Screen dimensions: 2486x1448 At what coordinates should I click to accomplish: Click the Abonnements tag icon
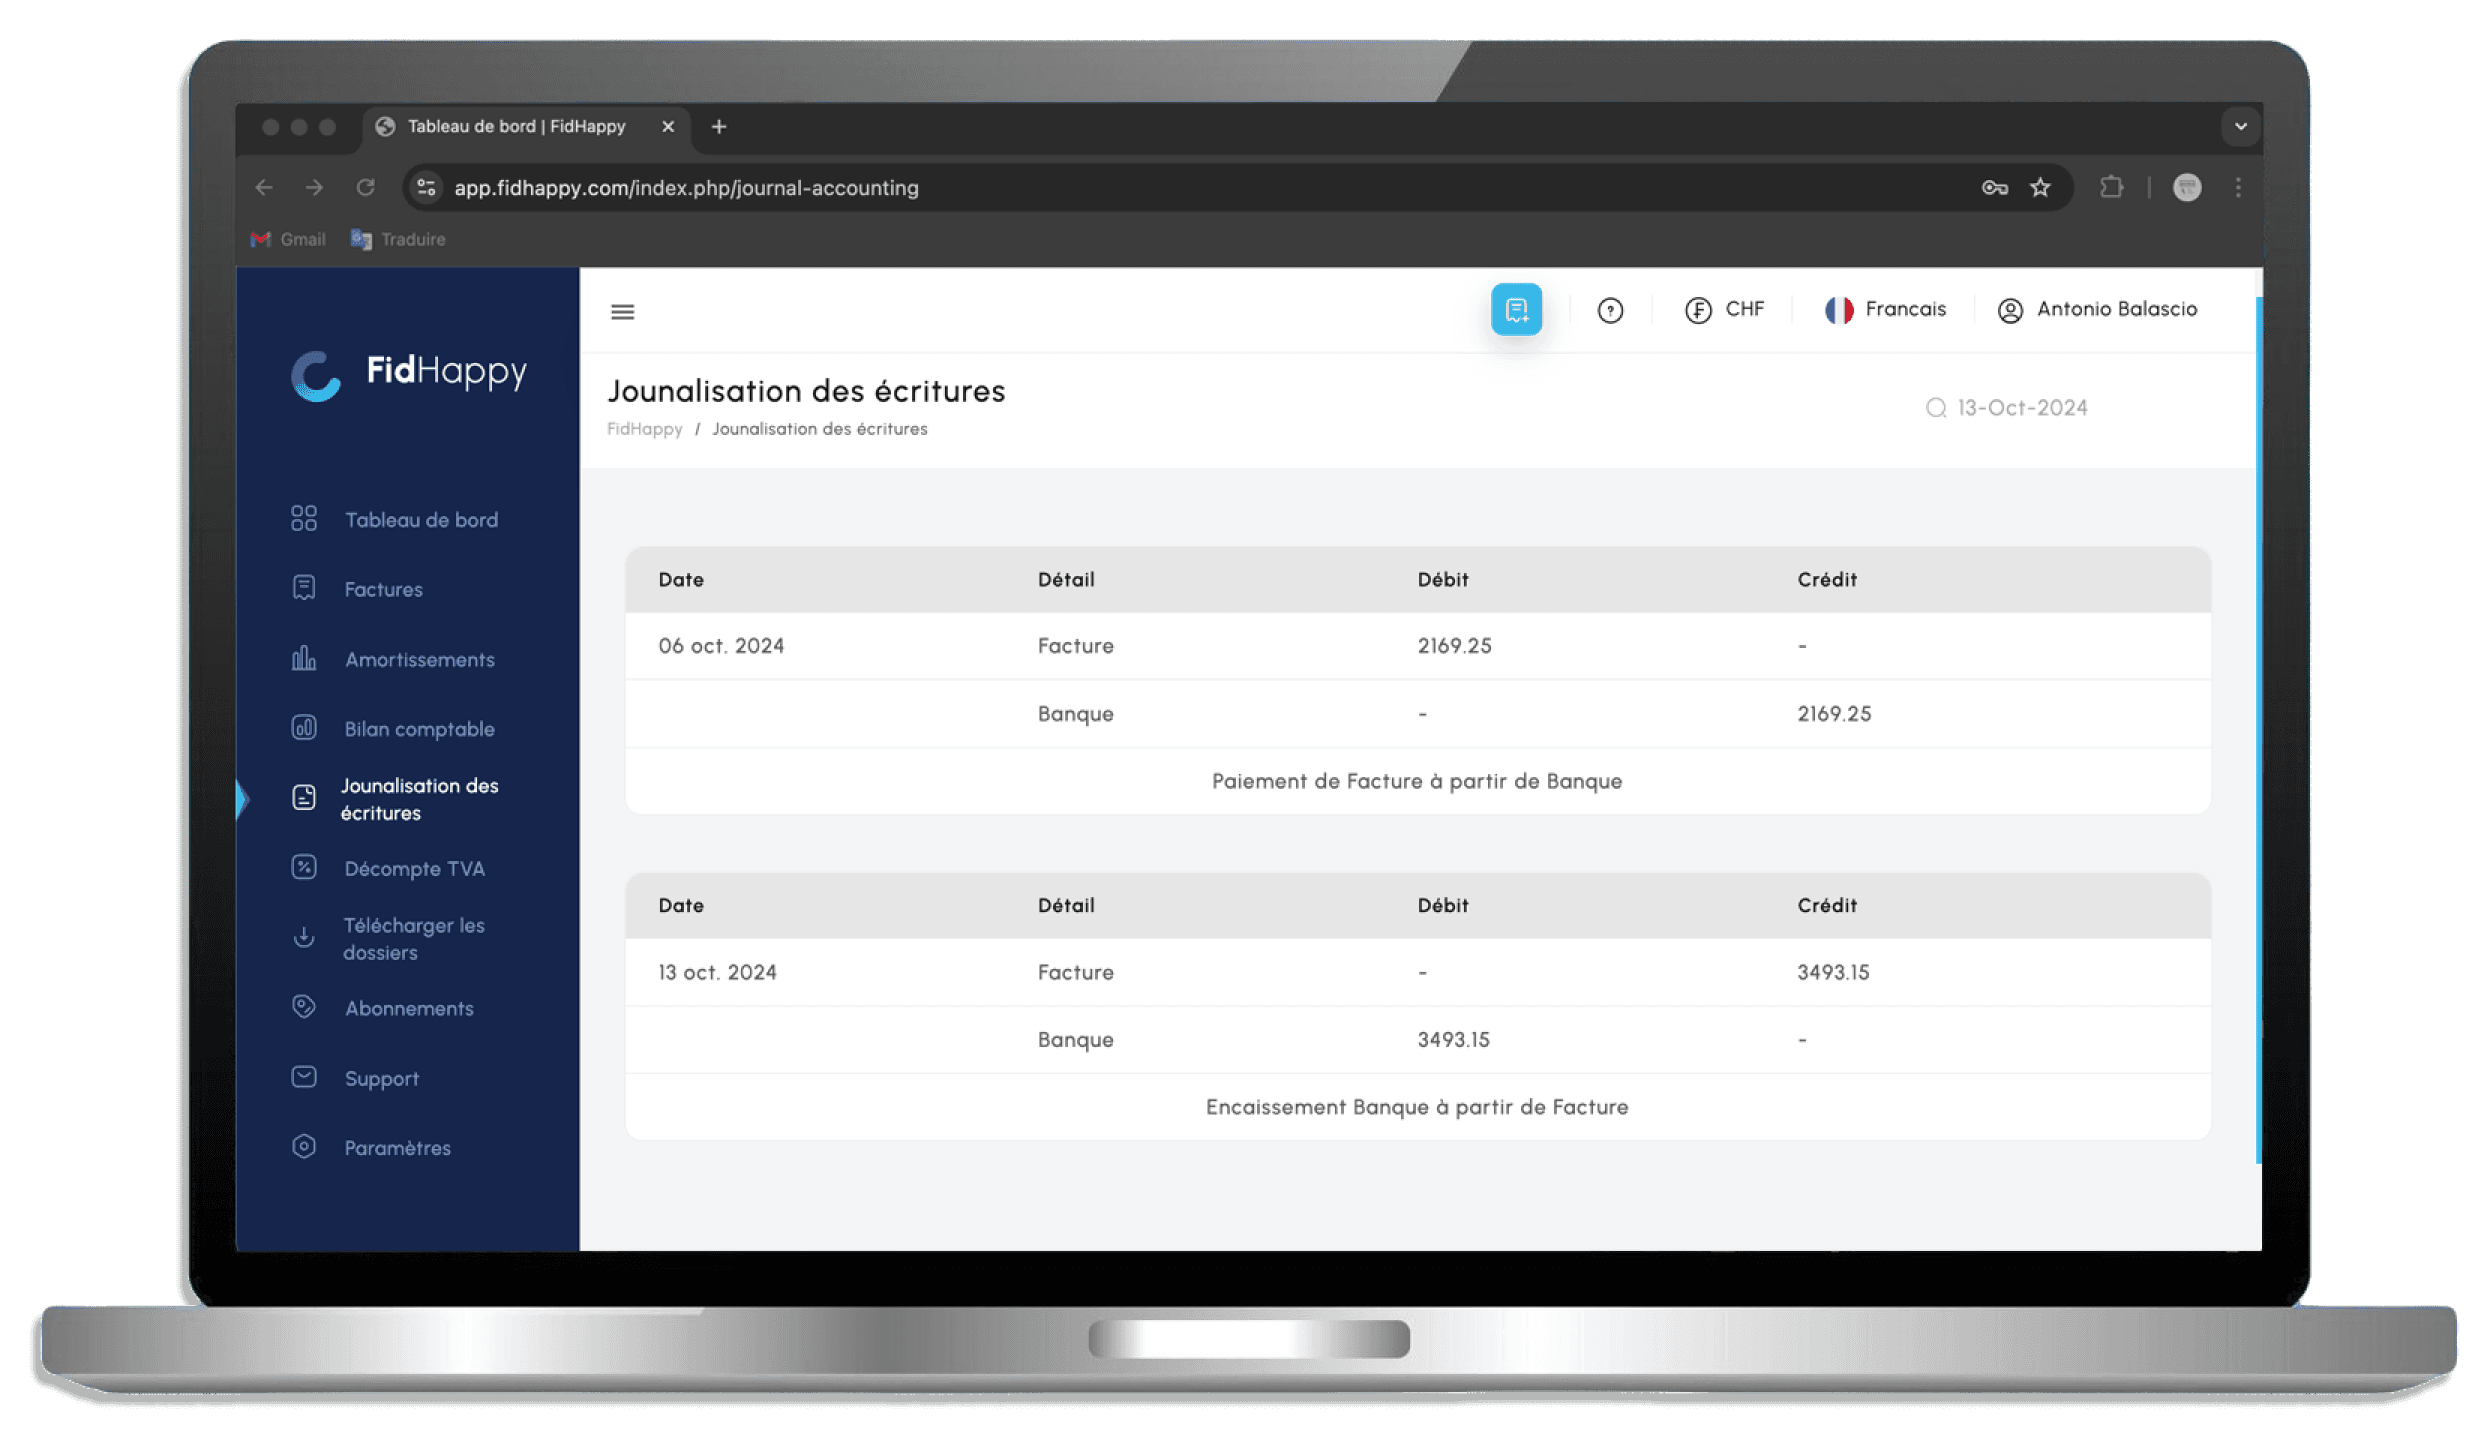coord(304,1007)
